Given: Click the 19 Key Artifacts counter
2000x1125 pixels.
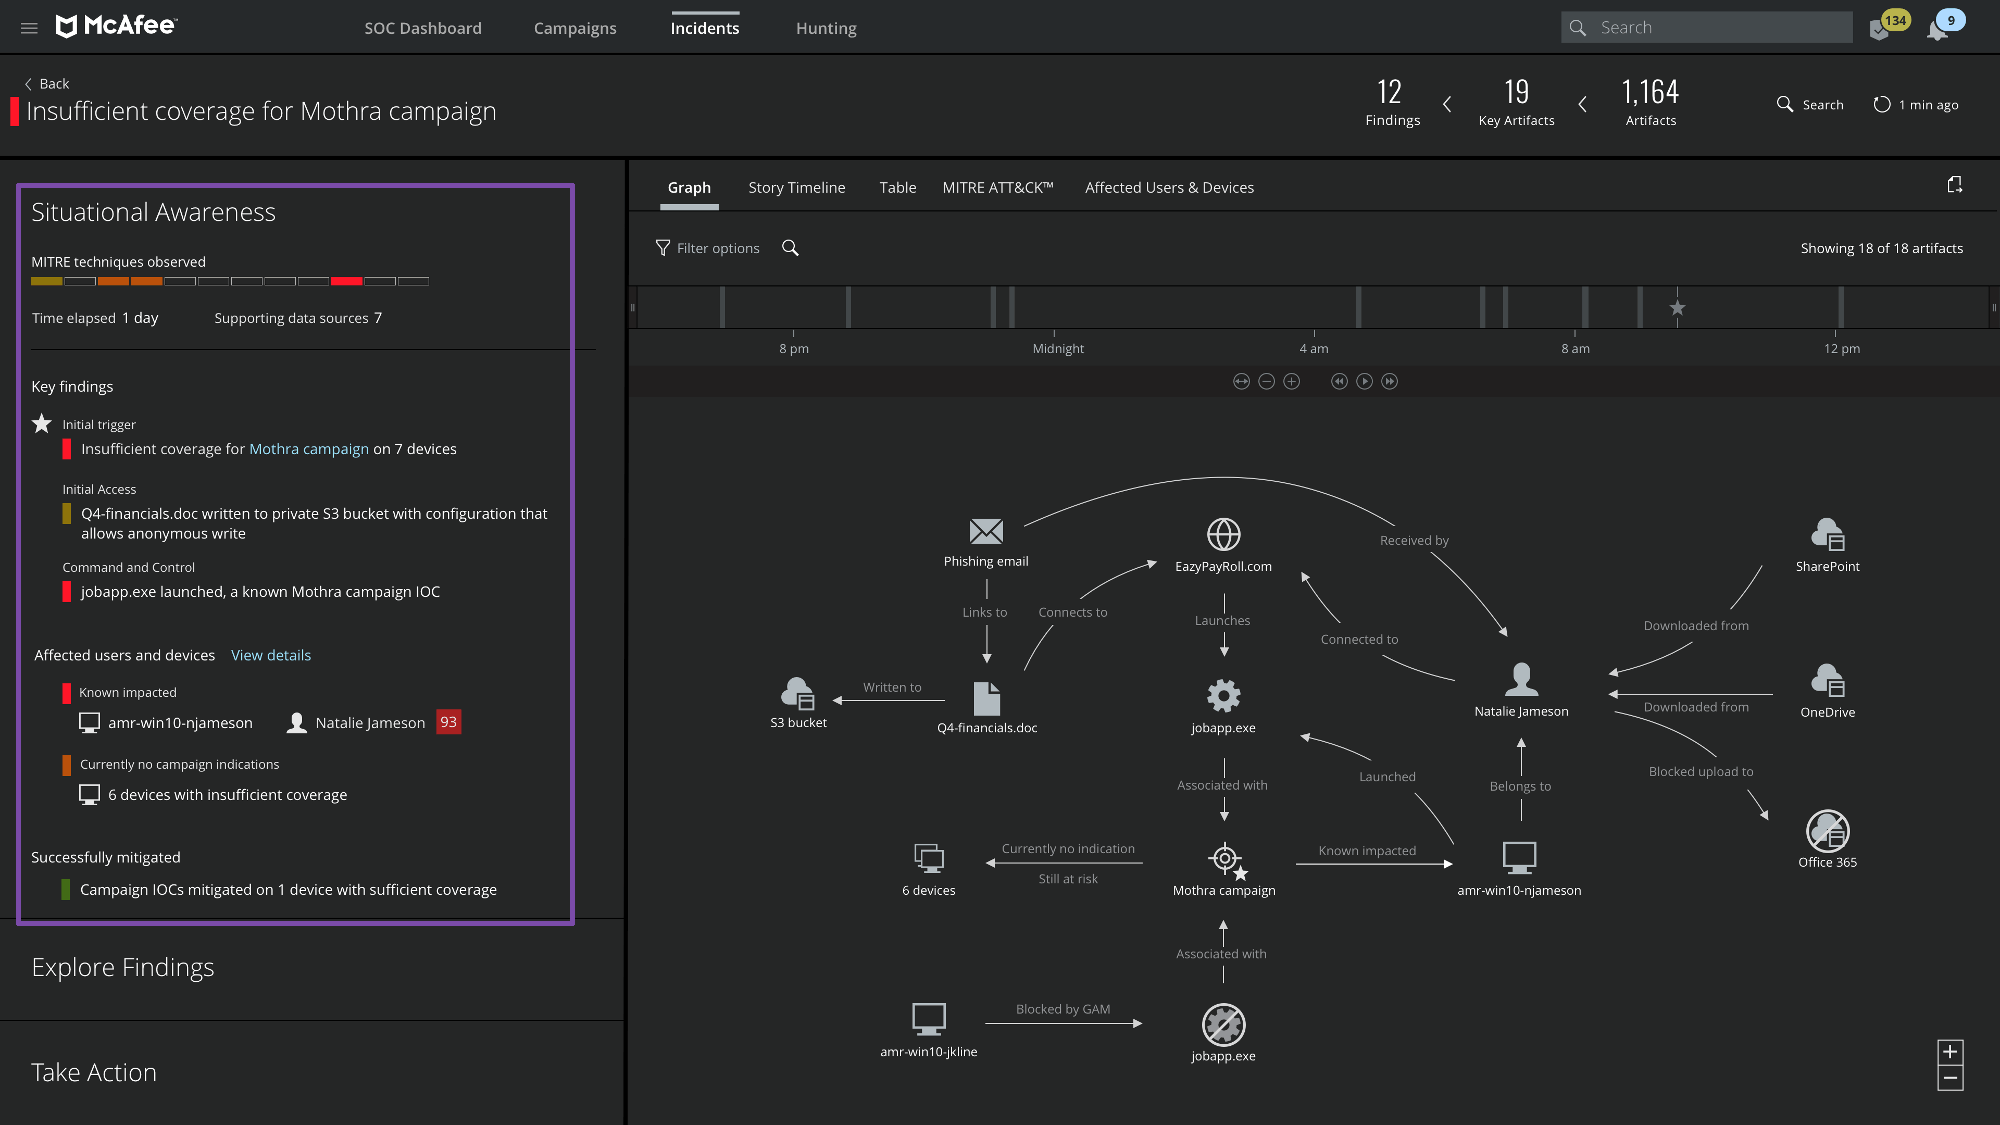Looking at the screenshot, I should pos(1516,102).
